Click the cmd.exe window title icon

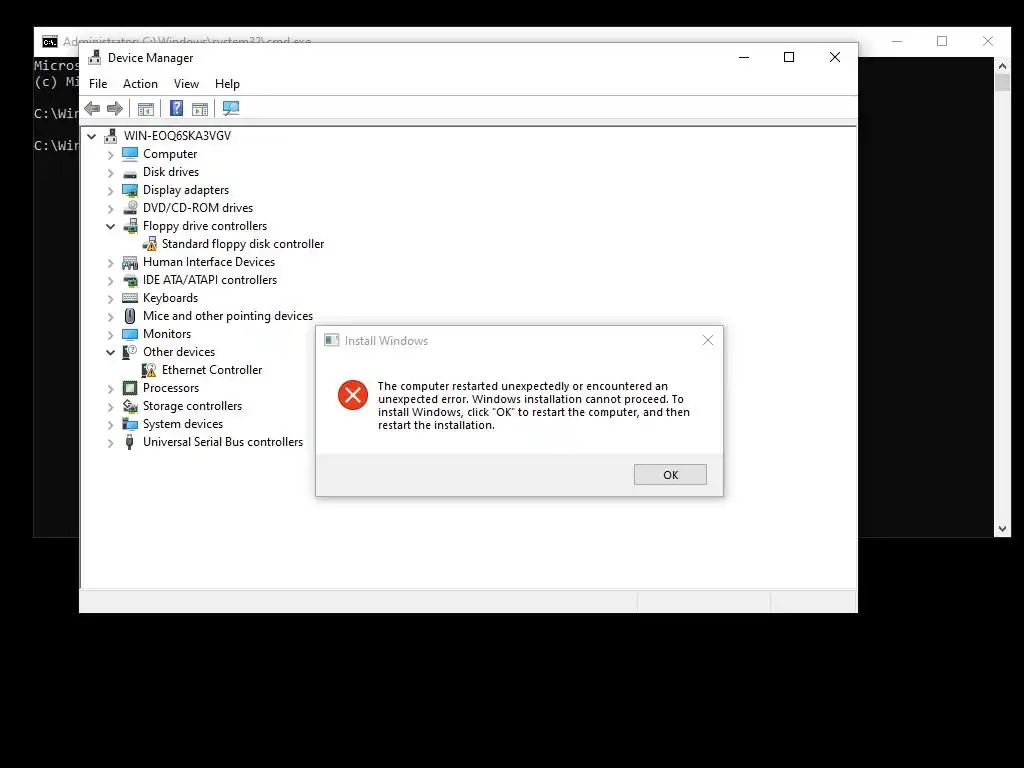coord(50,42)
